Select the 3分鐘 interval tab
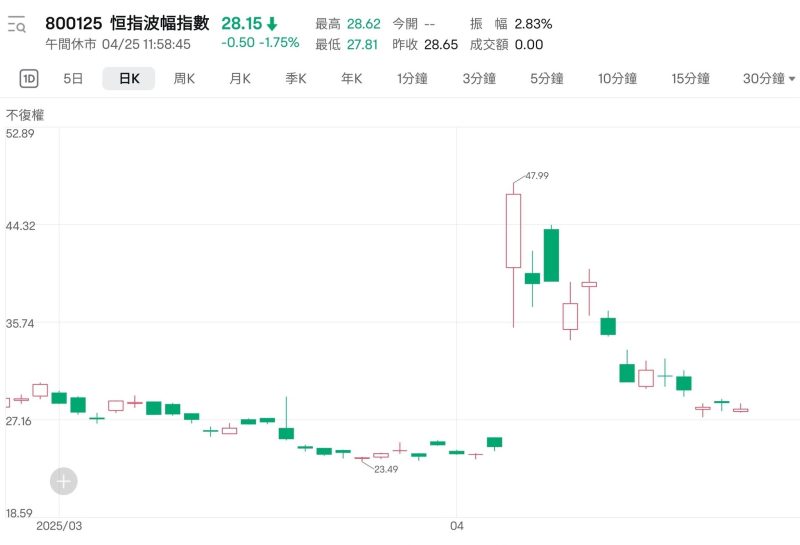 [x=479, y=79]
